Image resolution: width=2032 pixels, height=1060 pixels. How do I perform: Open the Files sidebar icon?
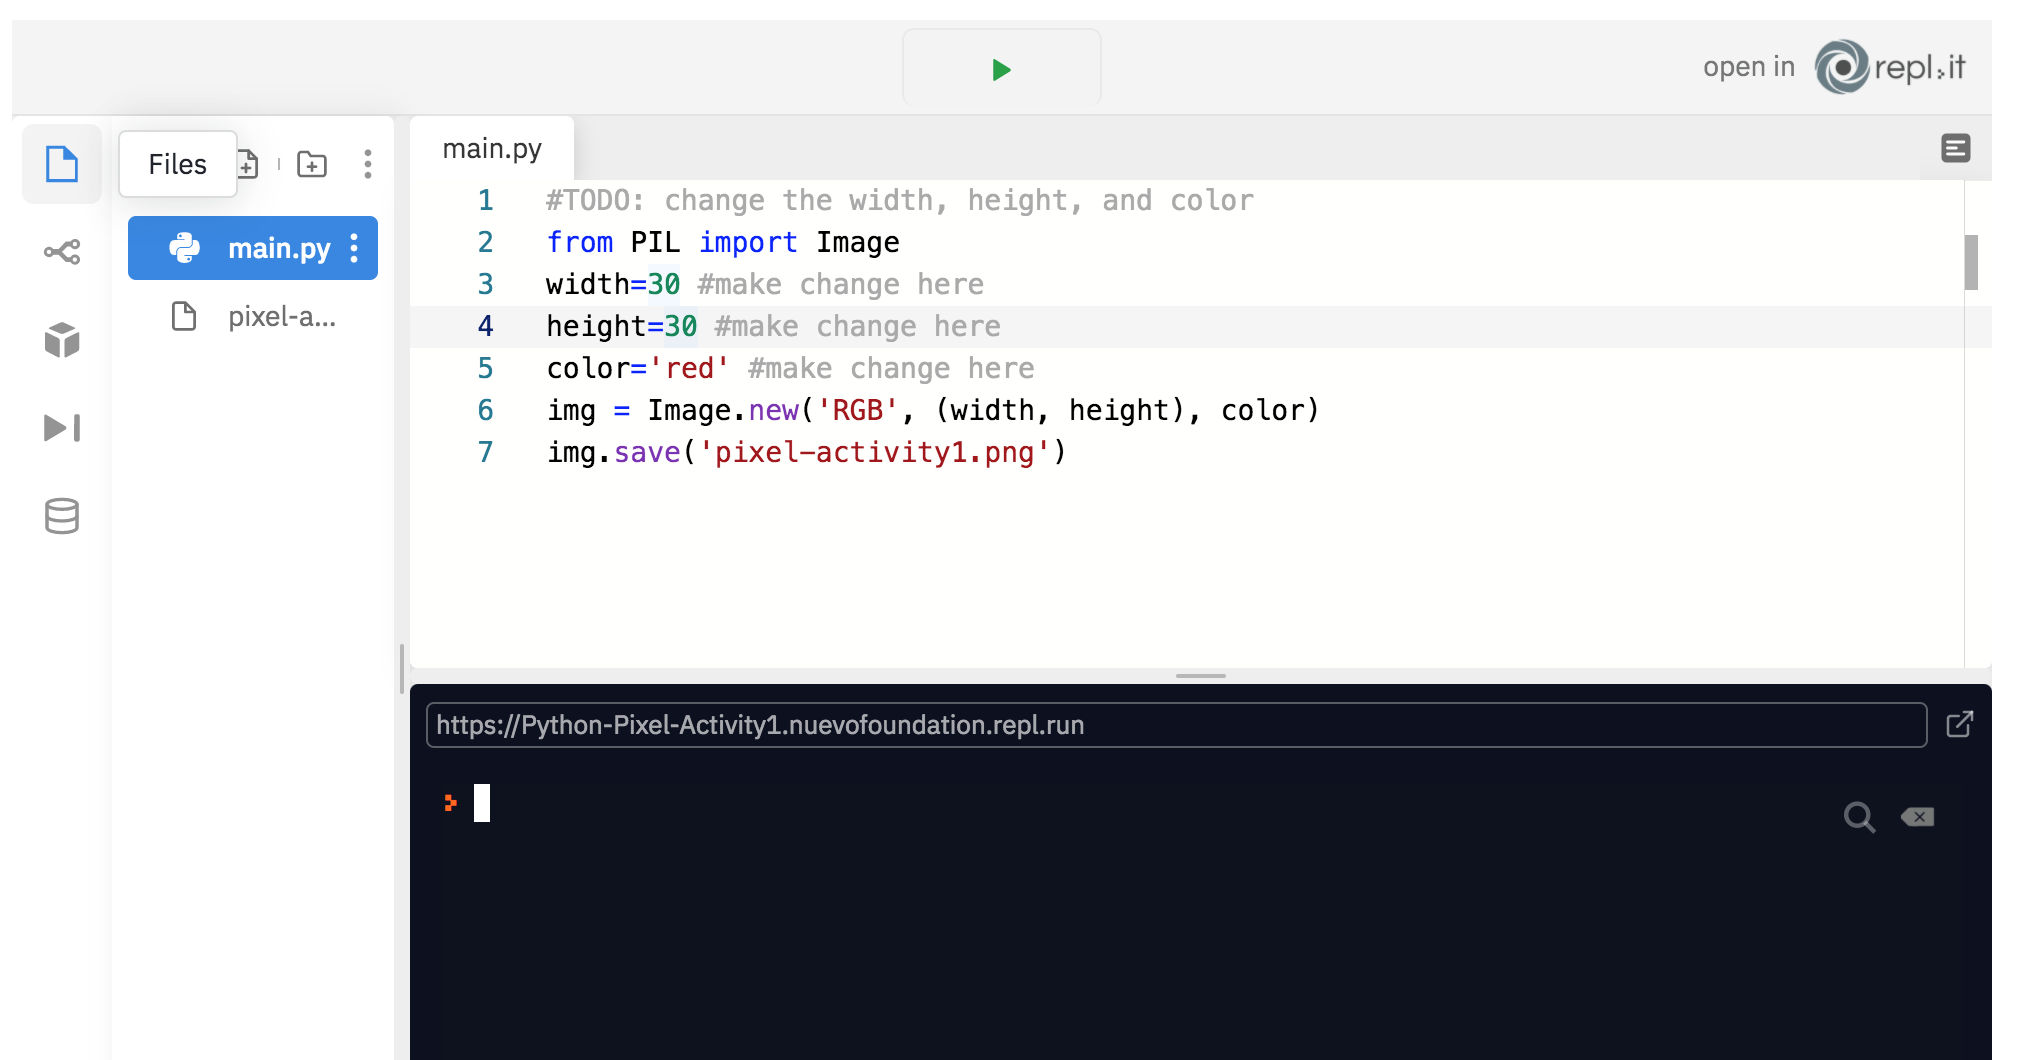click(x=62, y=164)
